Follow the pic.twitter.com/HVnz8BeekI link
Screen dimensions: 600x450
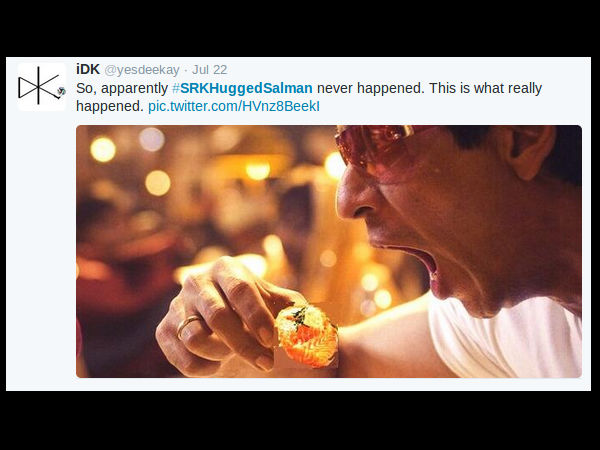(x=233, y=105)
